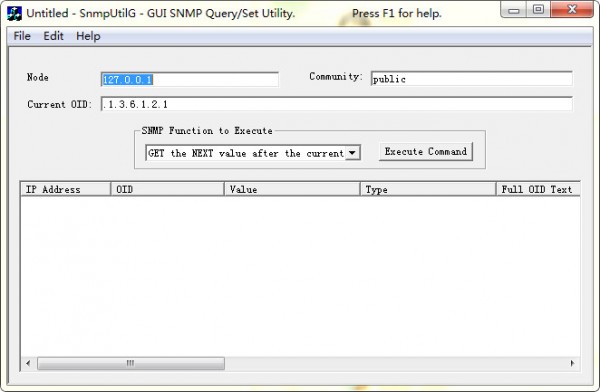Click the horizontal scrollbar thumb
The height and width of the screenshot is (392, 600).
(x=131, y=363)
